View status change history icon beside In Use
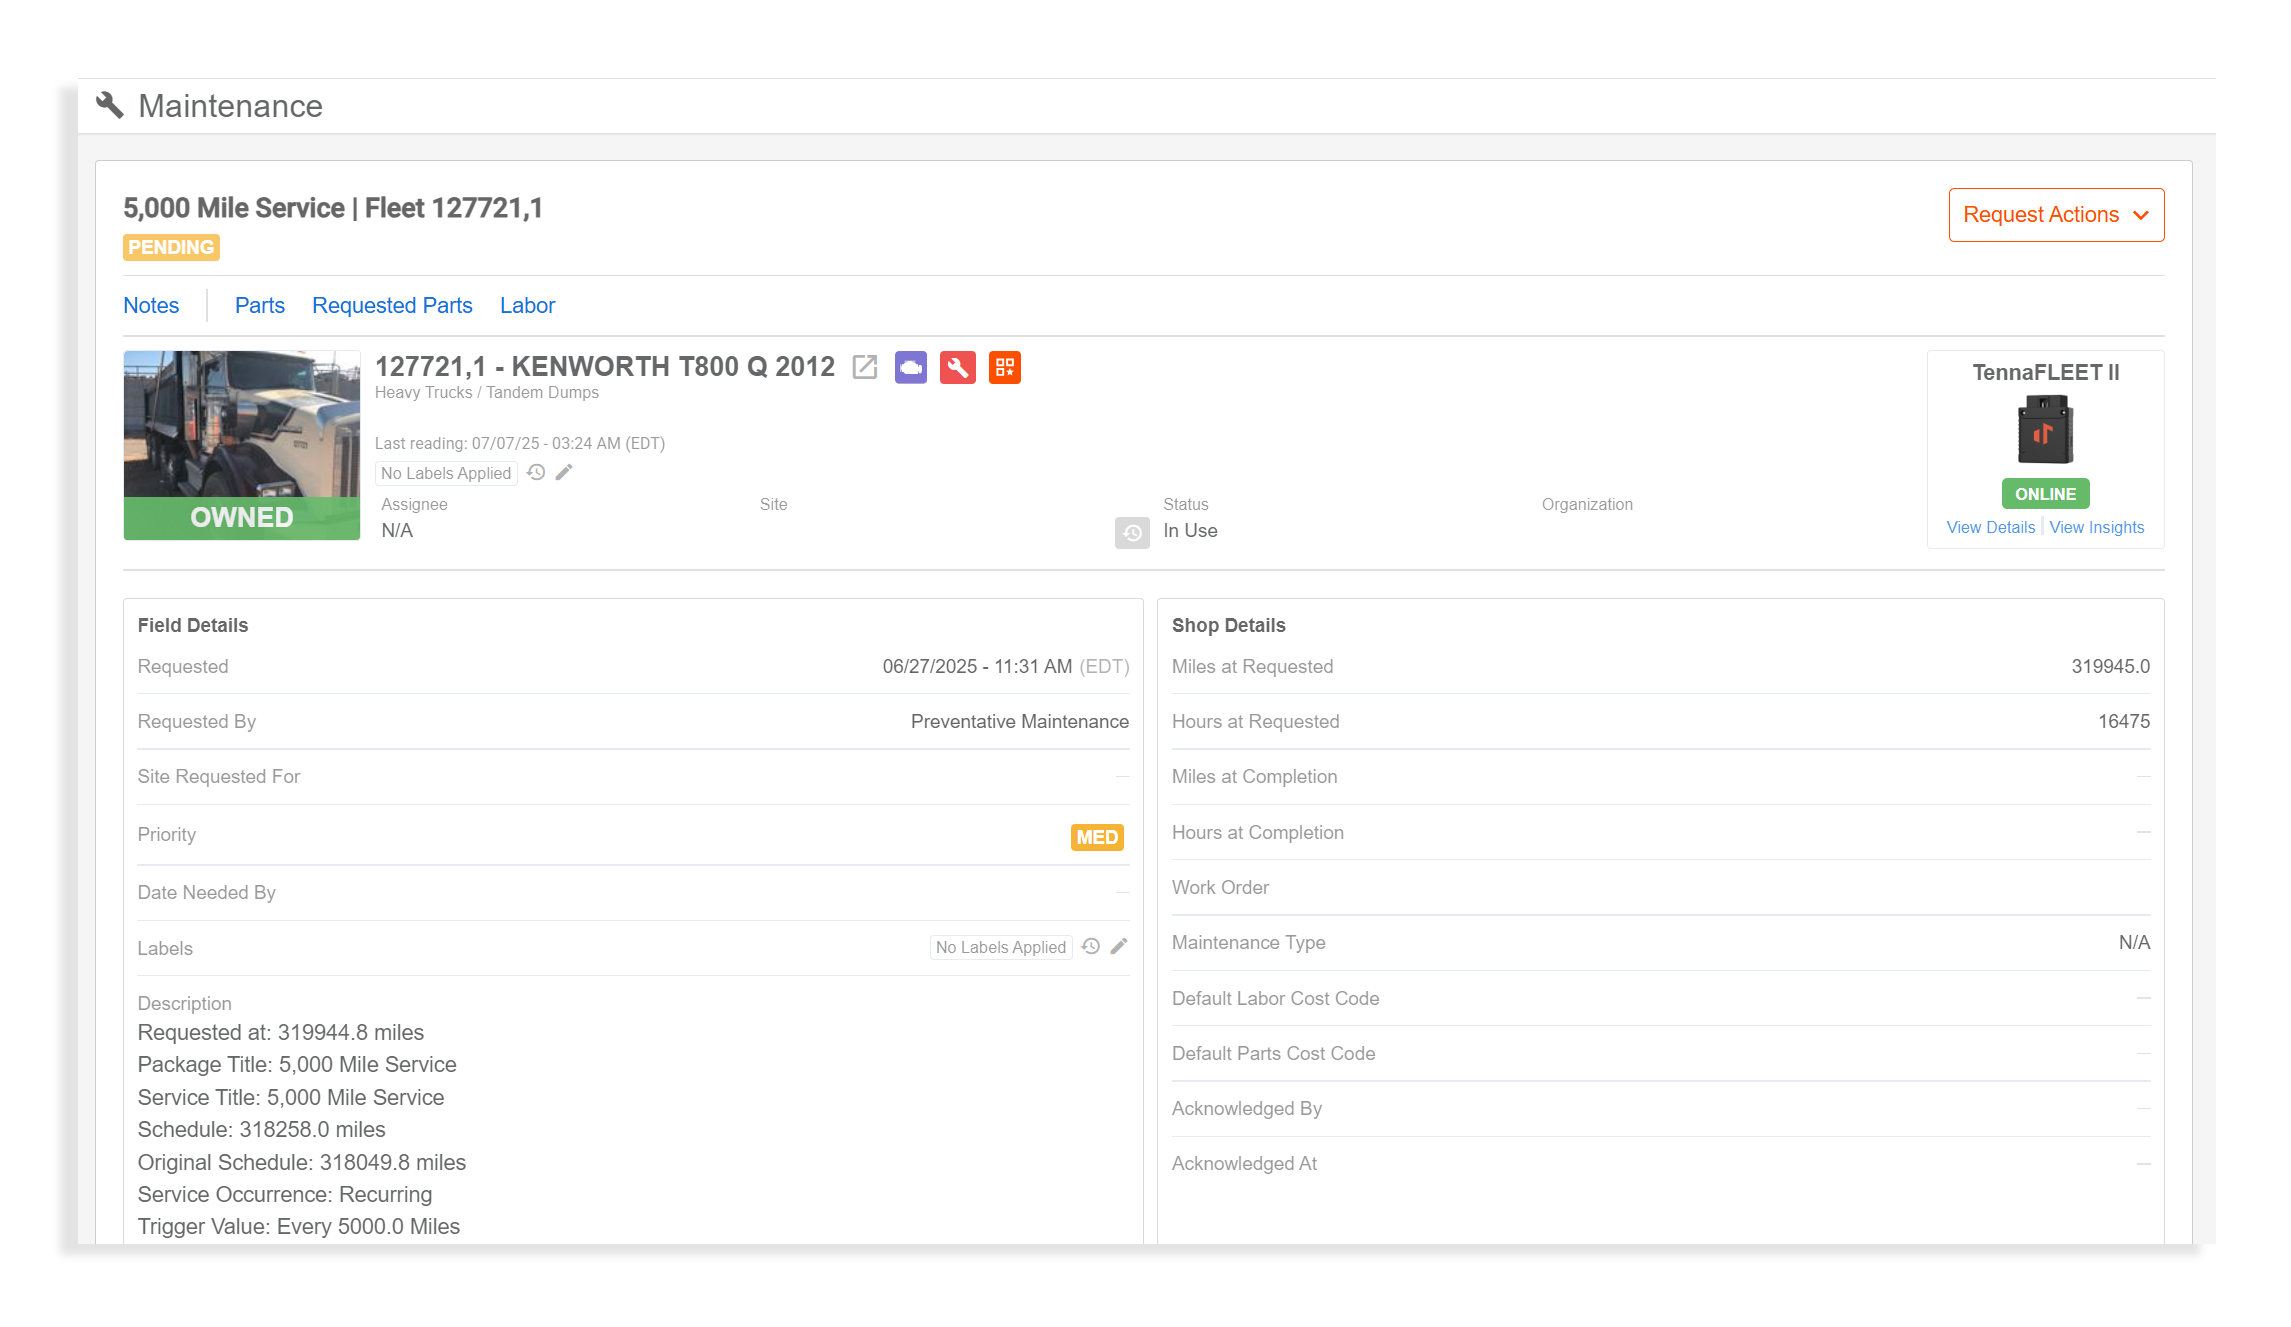 (x=1132, y=534)
